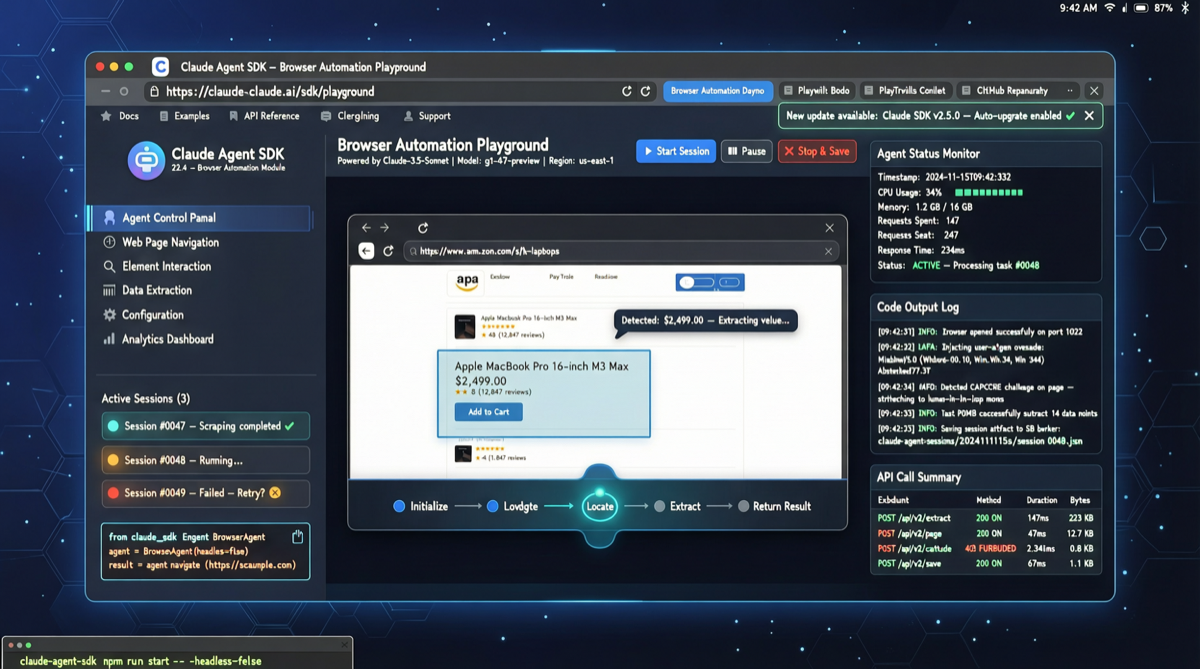Click the left reload icon in the address bar
The image size is (1200, 669).
(x=627, y=91)
